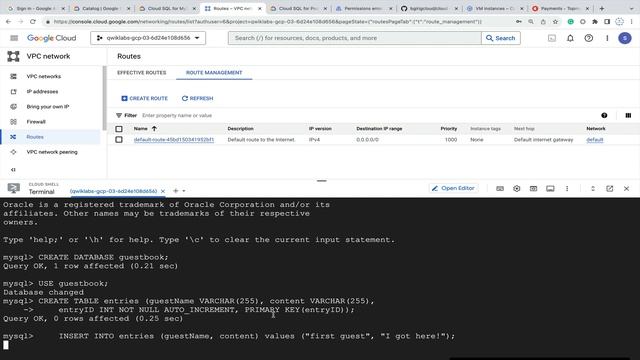Click the Google Cloud logo
This screenshot has height=360, width=640.
[x=51, y=38]
